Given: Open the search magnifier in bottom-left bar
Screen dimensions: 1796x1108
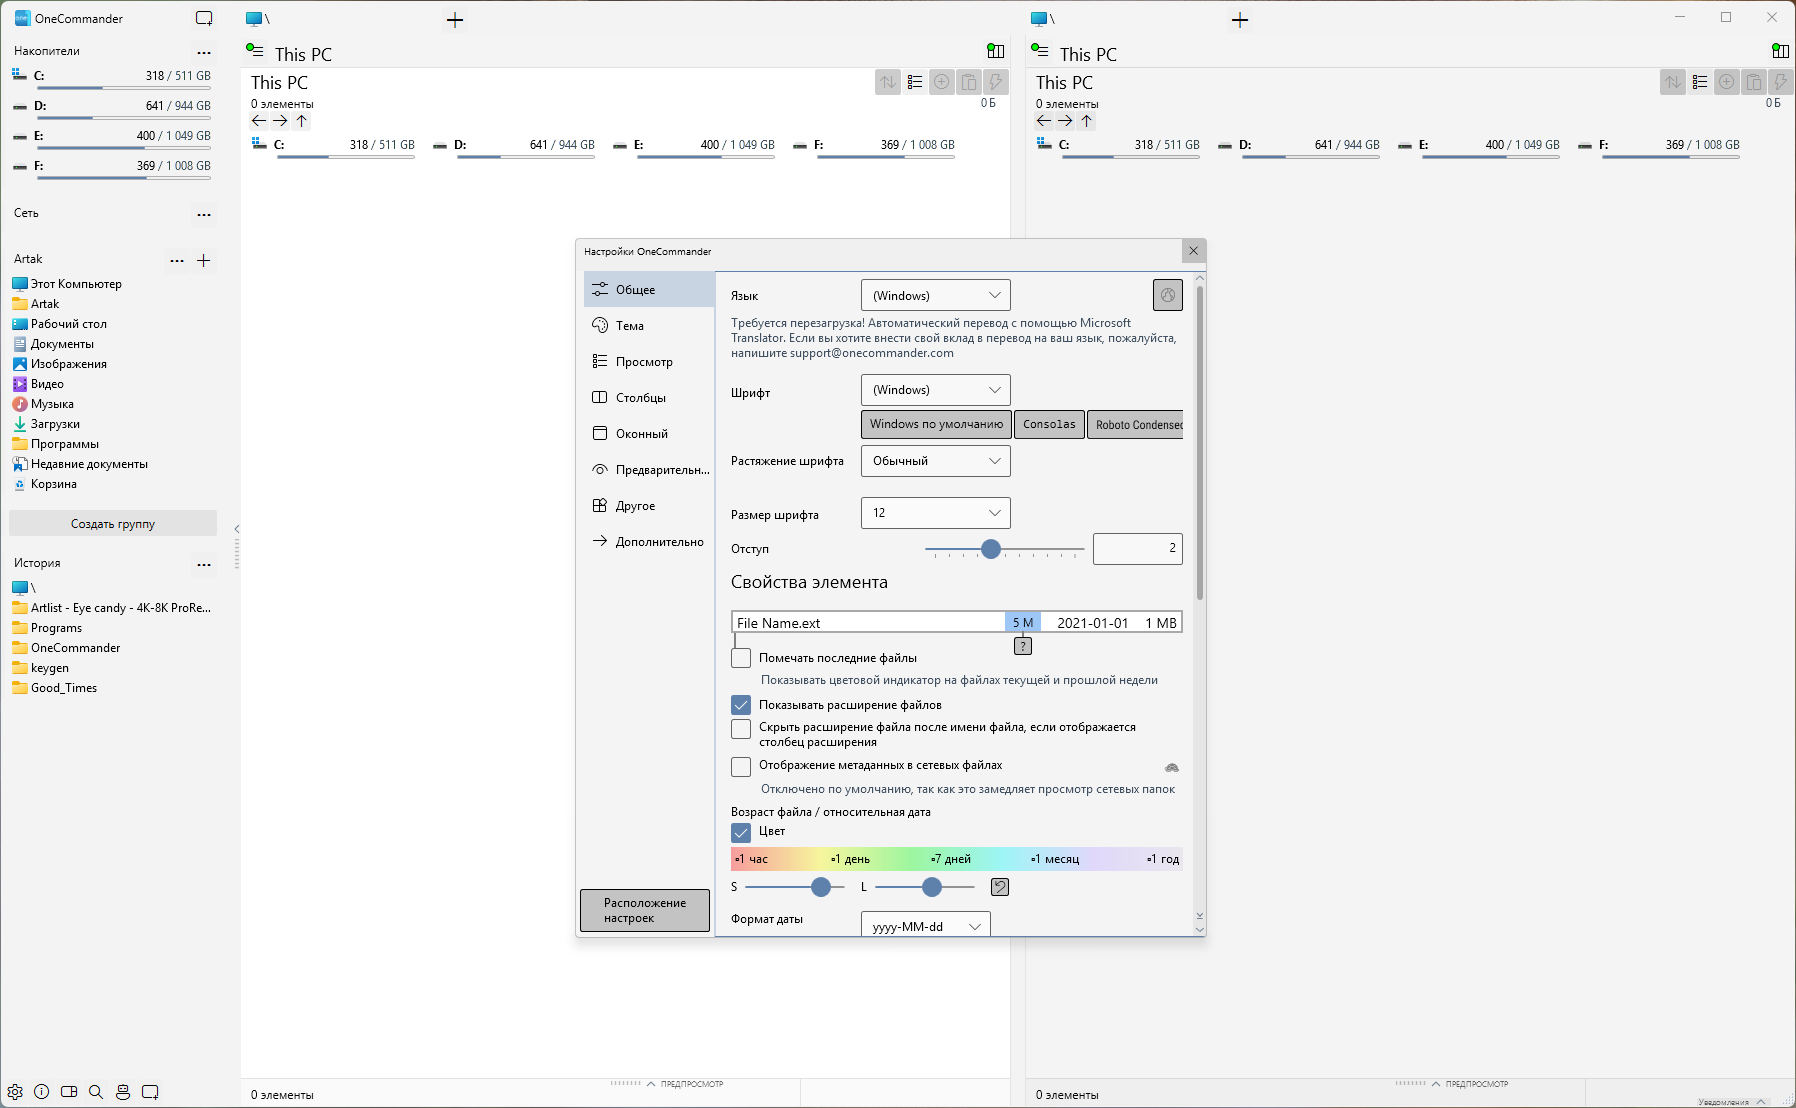Looking at the screenshot, I should coord(96,1092).
